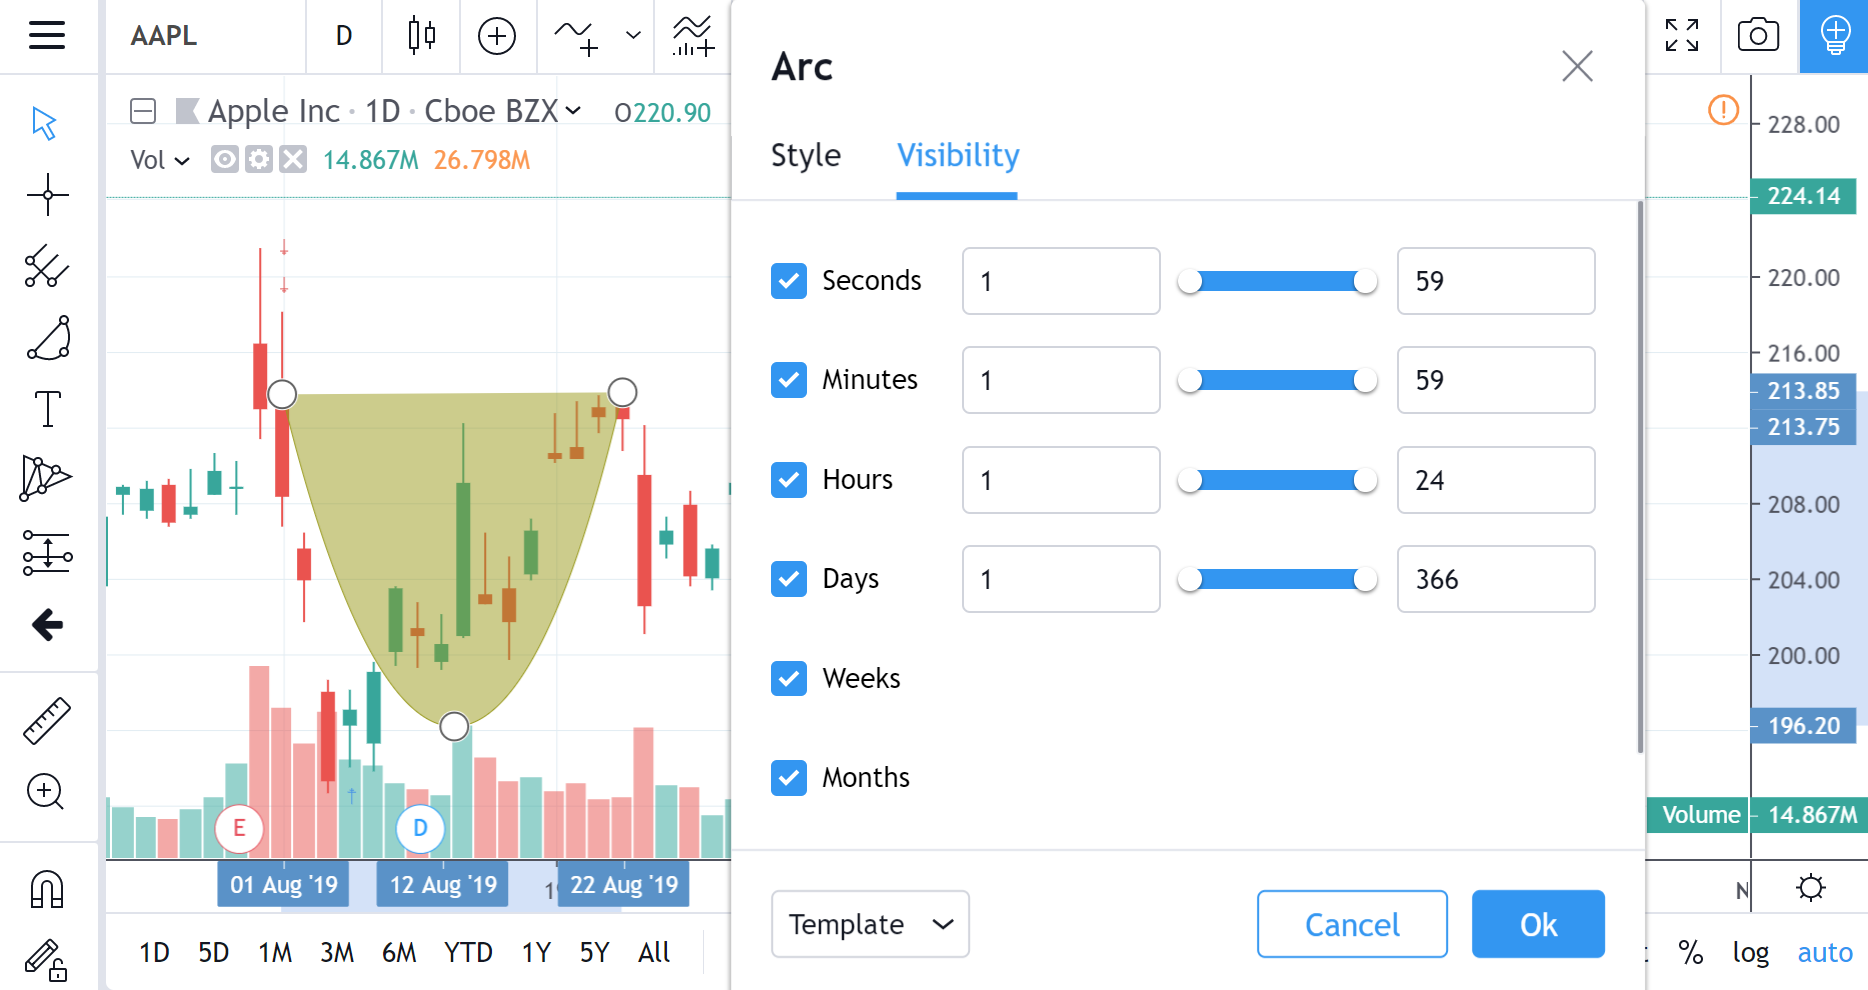Open the trend line drawing tools
Viewport: 1868px width, 990px height.
46,268
